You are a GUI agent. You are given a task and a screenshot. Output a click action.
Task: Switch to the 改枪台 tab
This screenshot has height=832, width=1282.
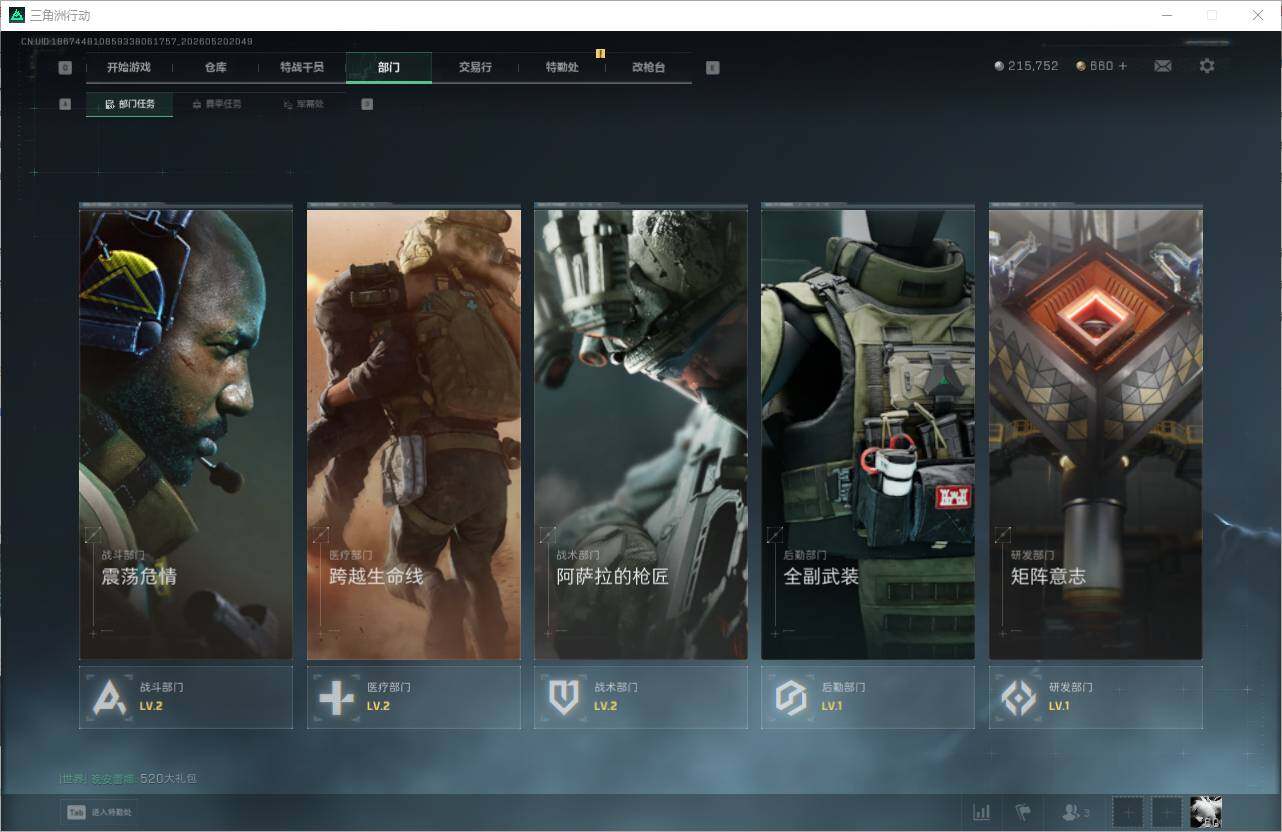coord(648,67)
